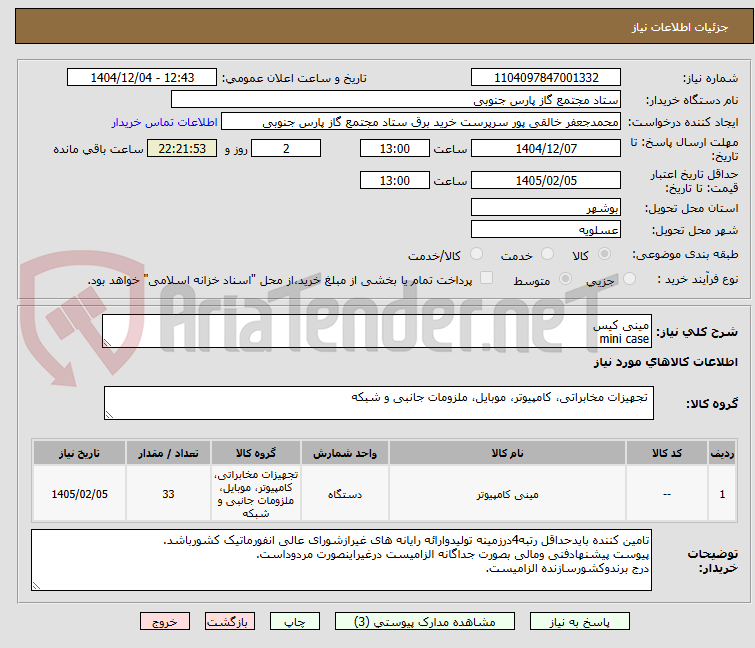Screen dimensions: 755x648
Task: Open مشاهده مدارک پیوستی (3) attachments
Action: [424, 622]
